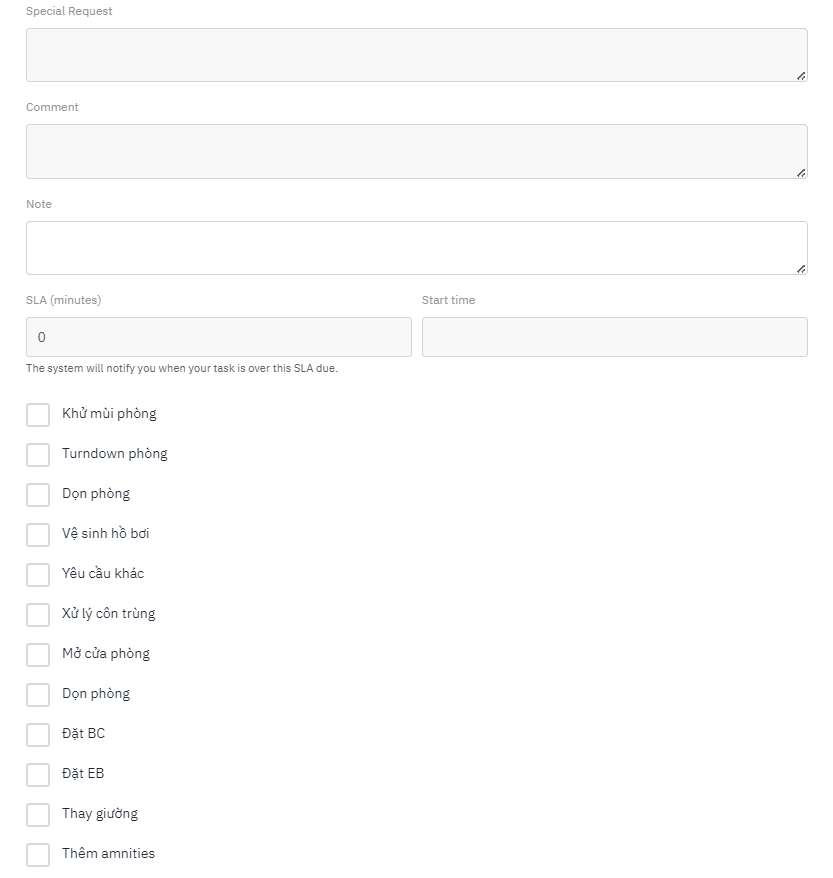Check the Xử lý côn trùng box
The height and width of the screenshot is (878, 833).
pyautogui.click(x=38, y=615)
